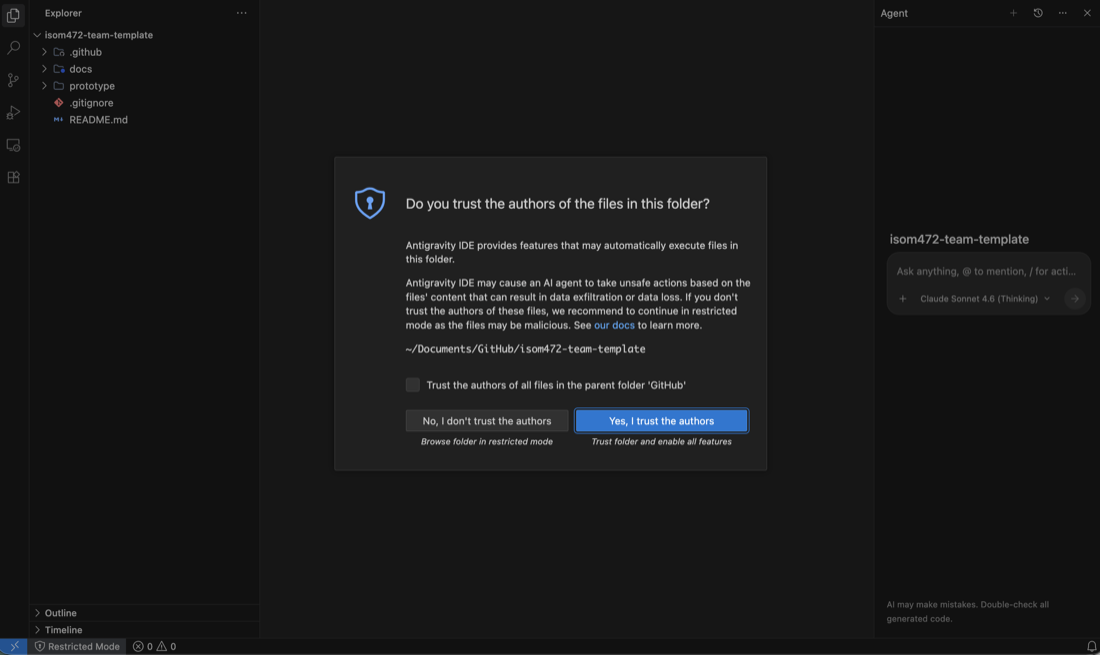Viewport: 1100px width, 655px height.
Task: Click the dialog title about trusting authors
Action: click(x=558, y=203)
